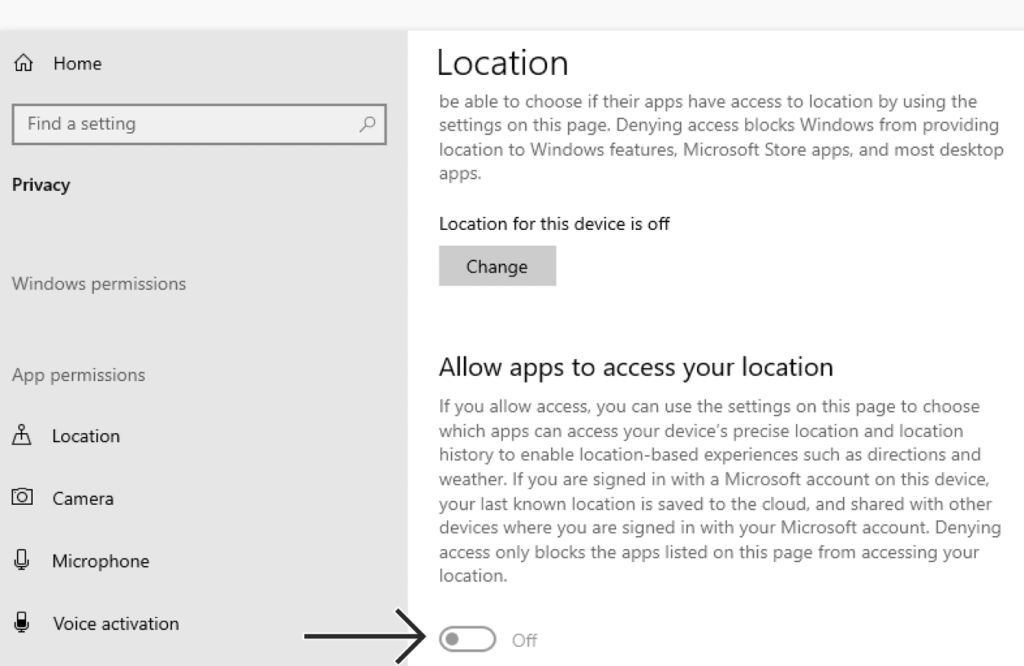The image size is (1024, 666).
Task: Click the Change button for device location
Action: (498, 266)
